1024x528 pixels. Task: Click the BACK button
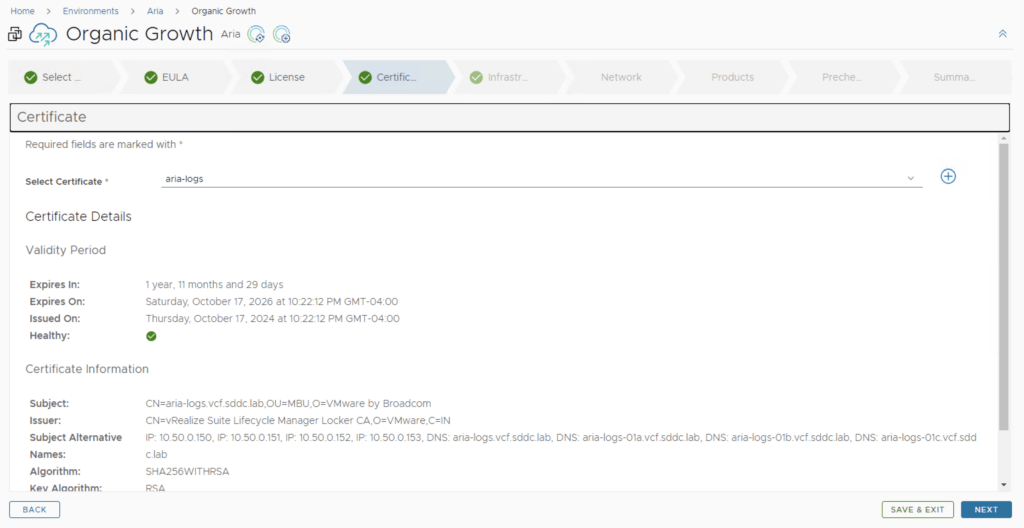point(35,510)
